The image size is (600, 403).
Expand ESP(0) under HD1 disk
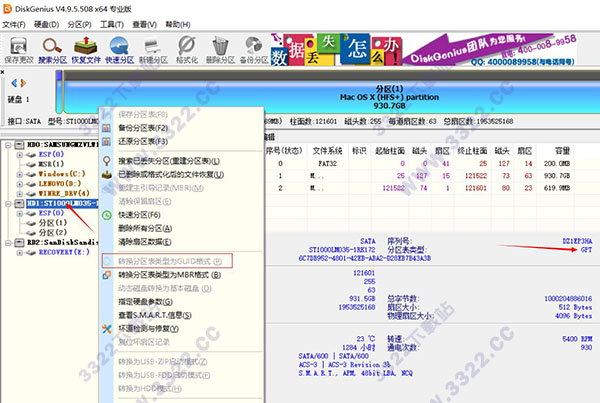click(x=20, y=213)
